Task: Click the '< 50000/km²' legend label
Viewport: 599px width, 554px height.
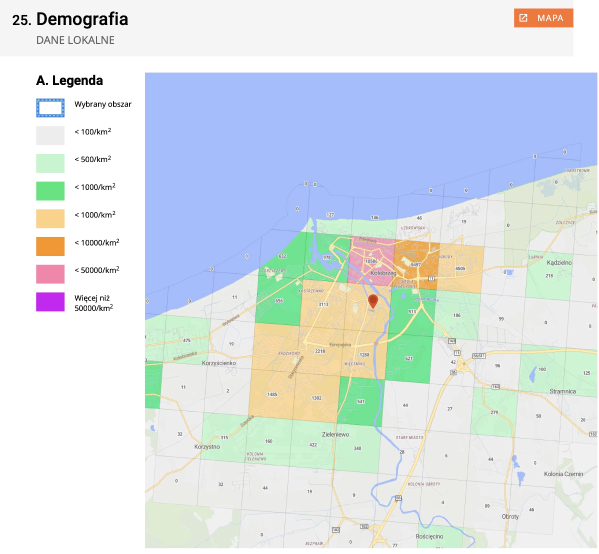Action: [x=97, y=270]
